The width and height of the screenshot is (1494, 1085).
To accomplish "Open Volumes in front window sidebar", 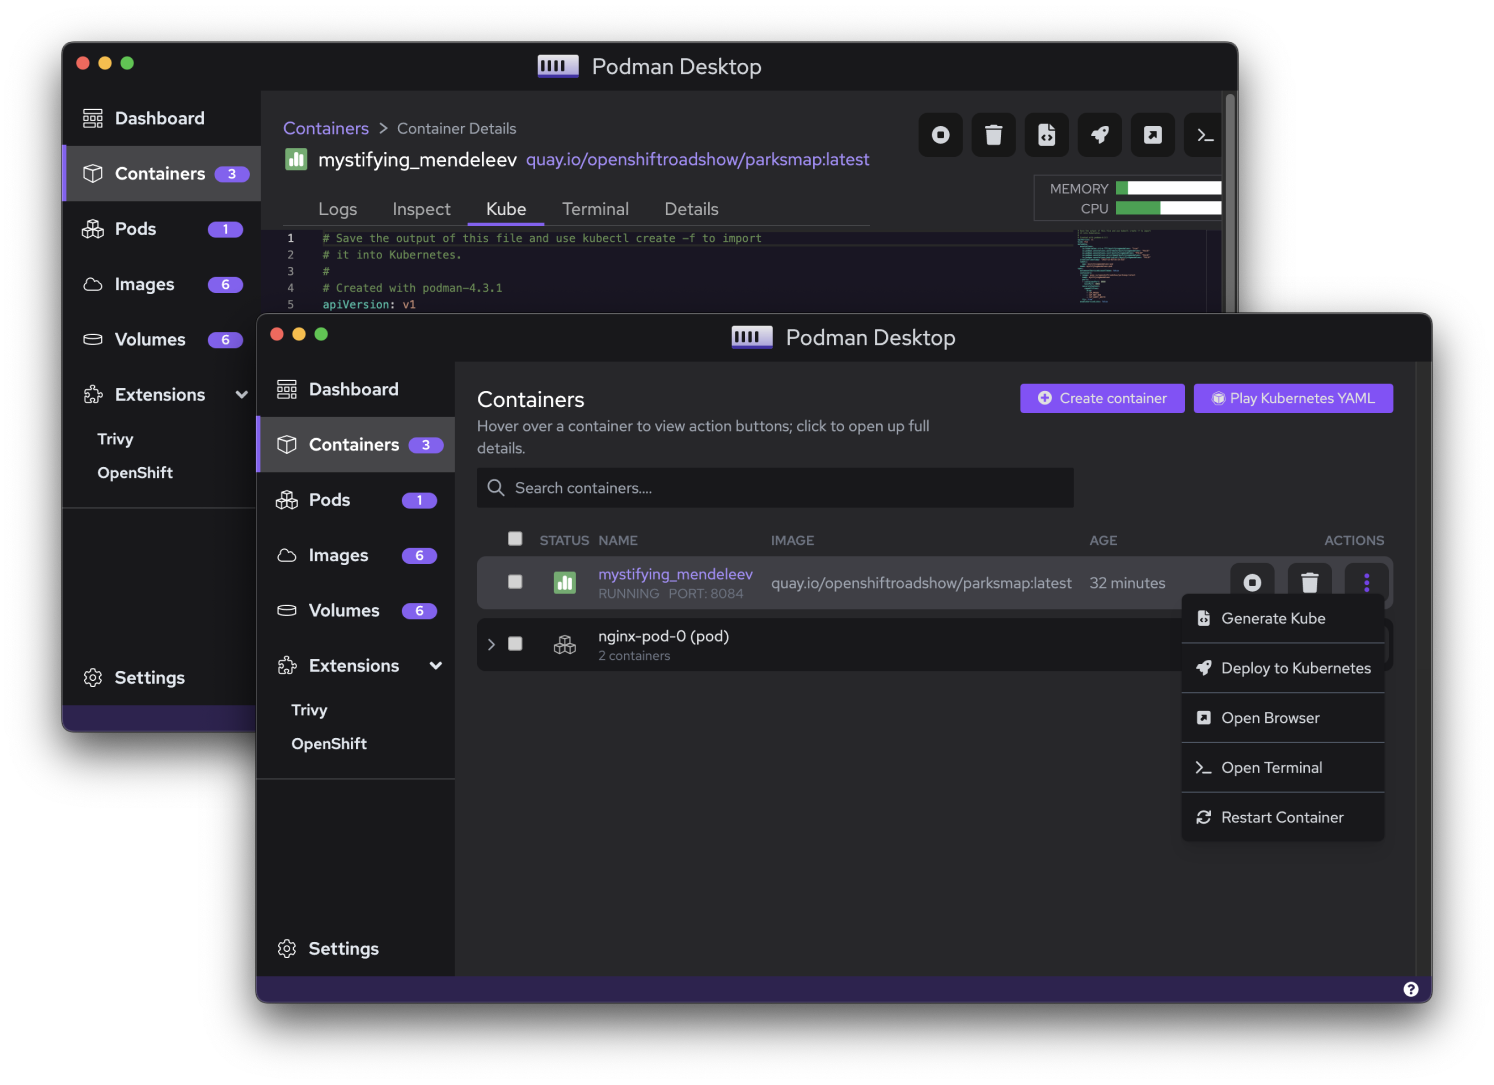I will coord(355,610).
